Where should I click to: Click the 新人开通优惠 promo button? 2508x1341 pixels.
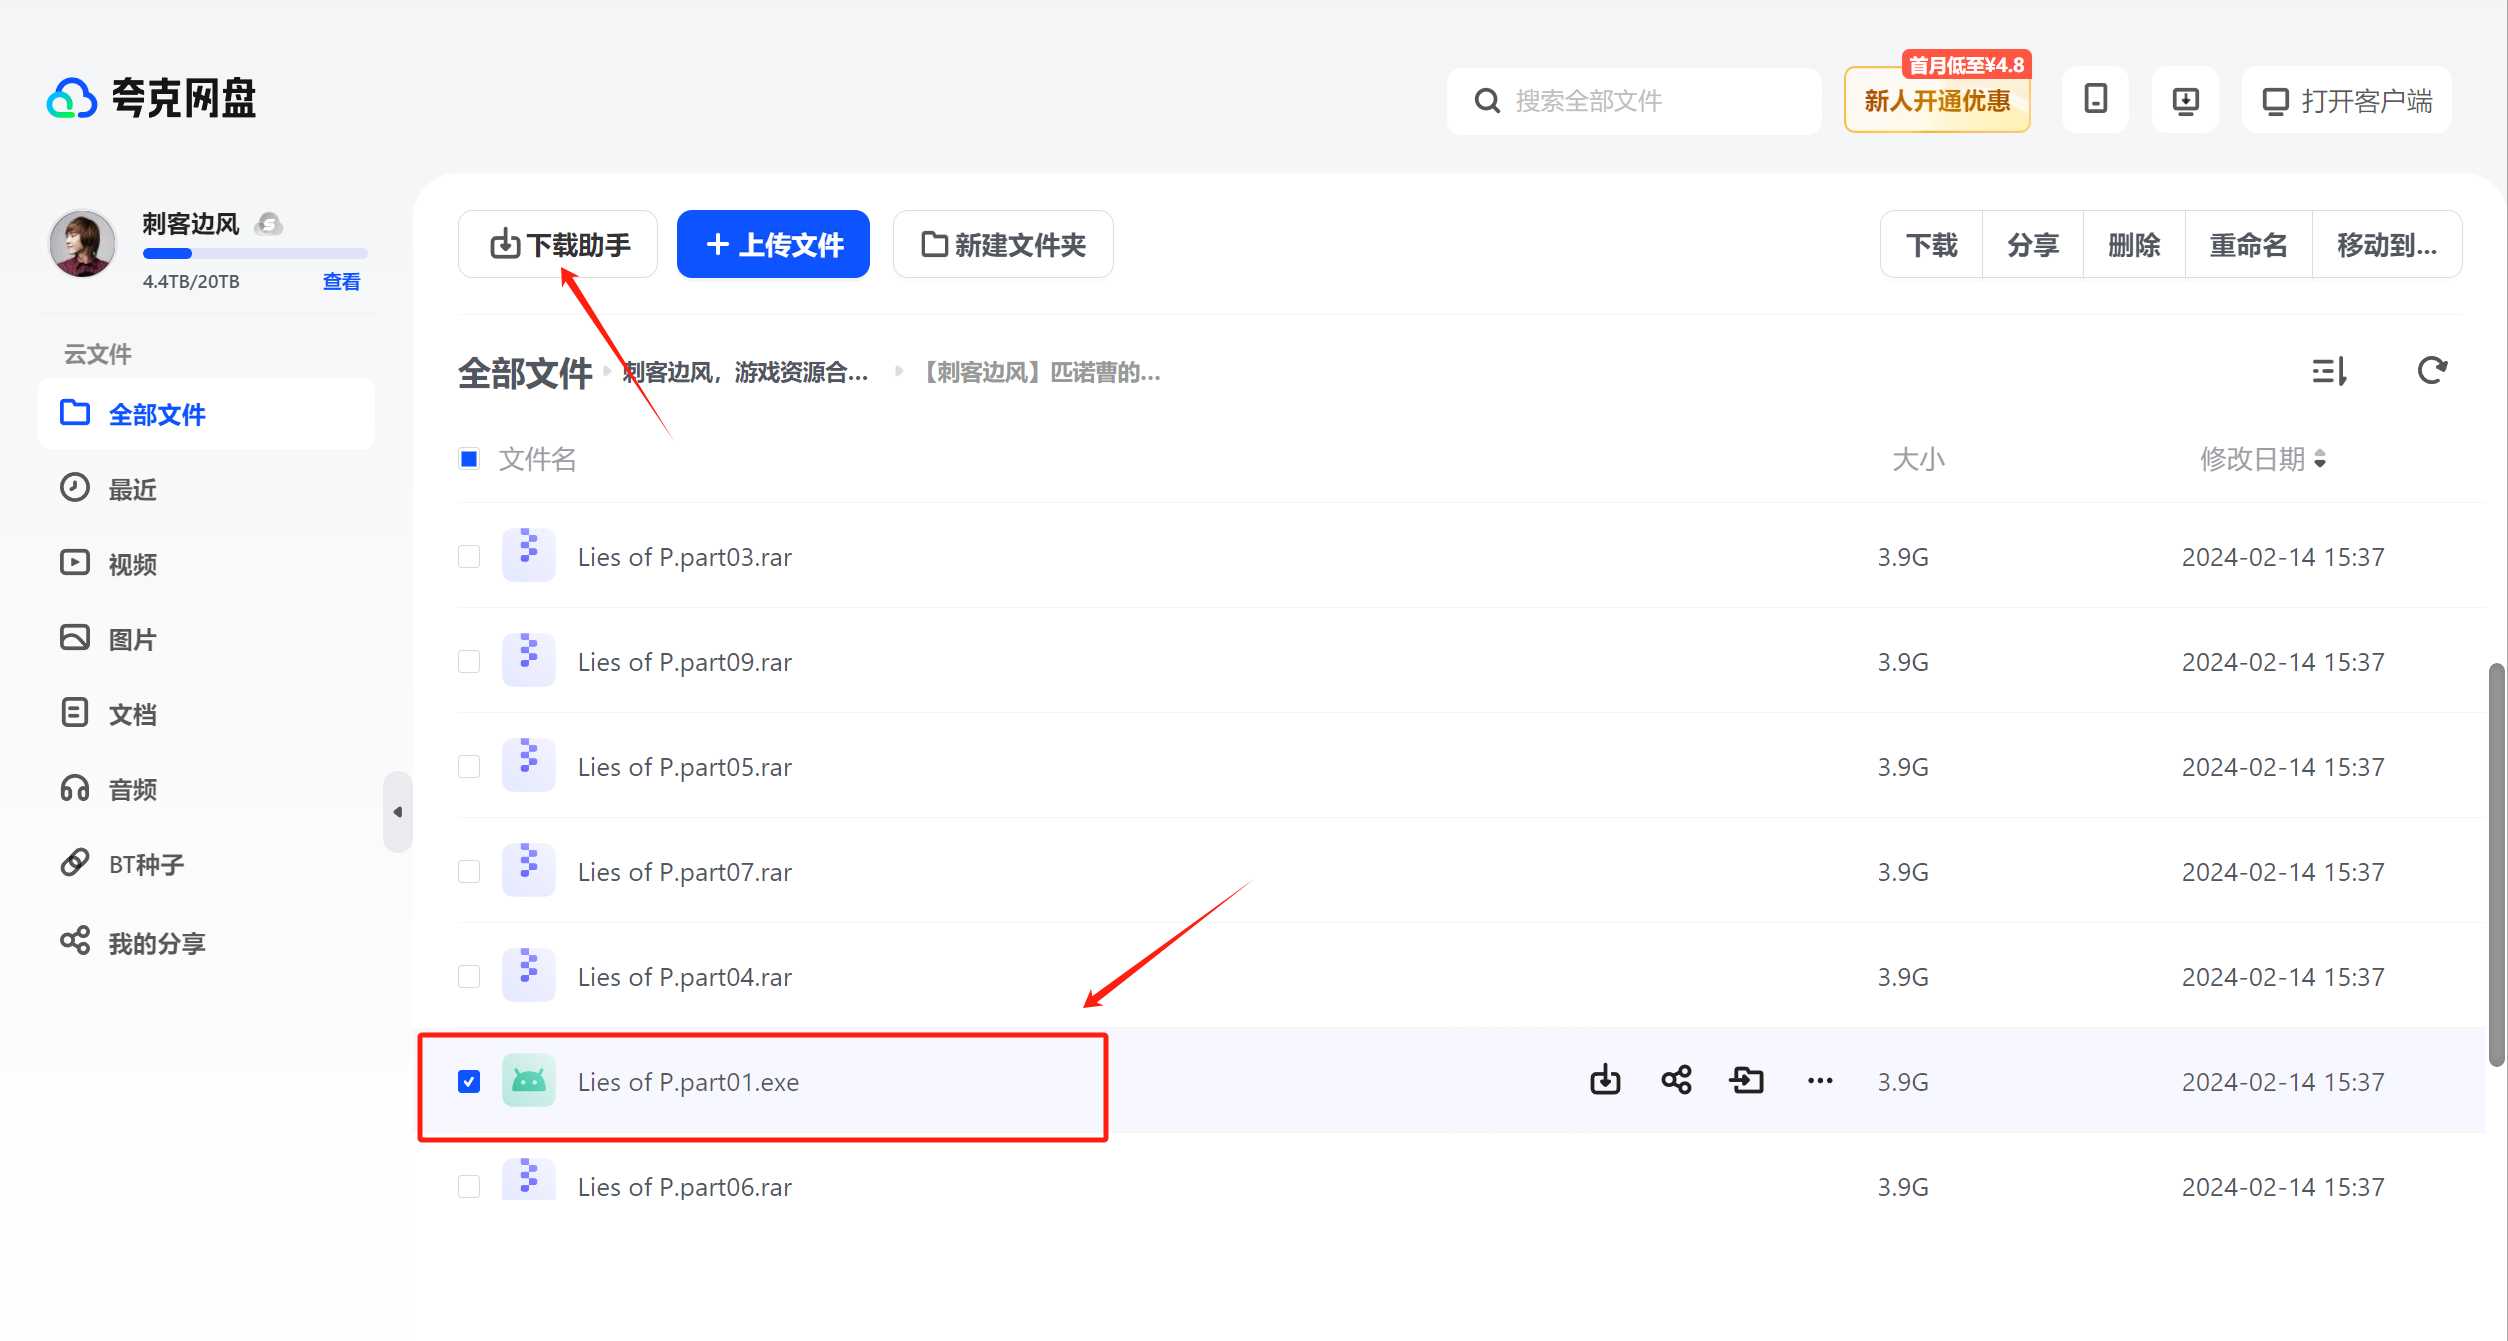pyautogui.click(x=1937, y=100)
